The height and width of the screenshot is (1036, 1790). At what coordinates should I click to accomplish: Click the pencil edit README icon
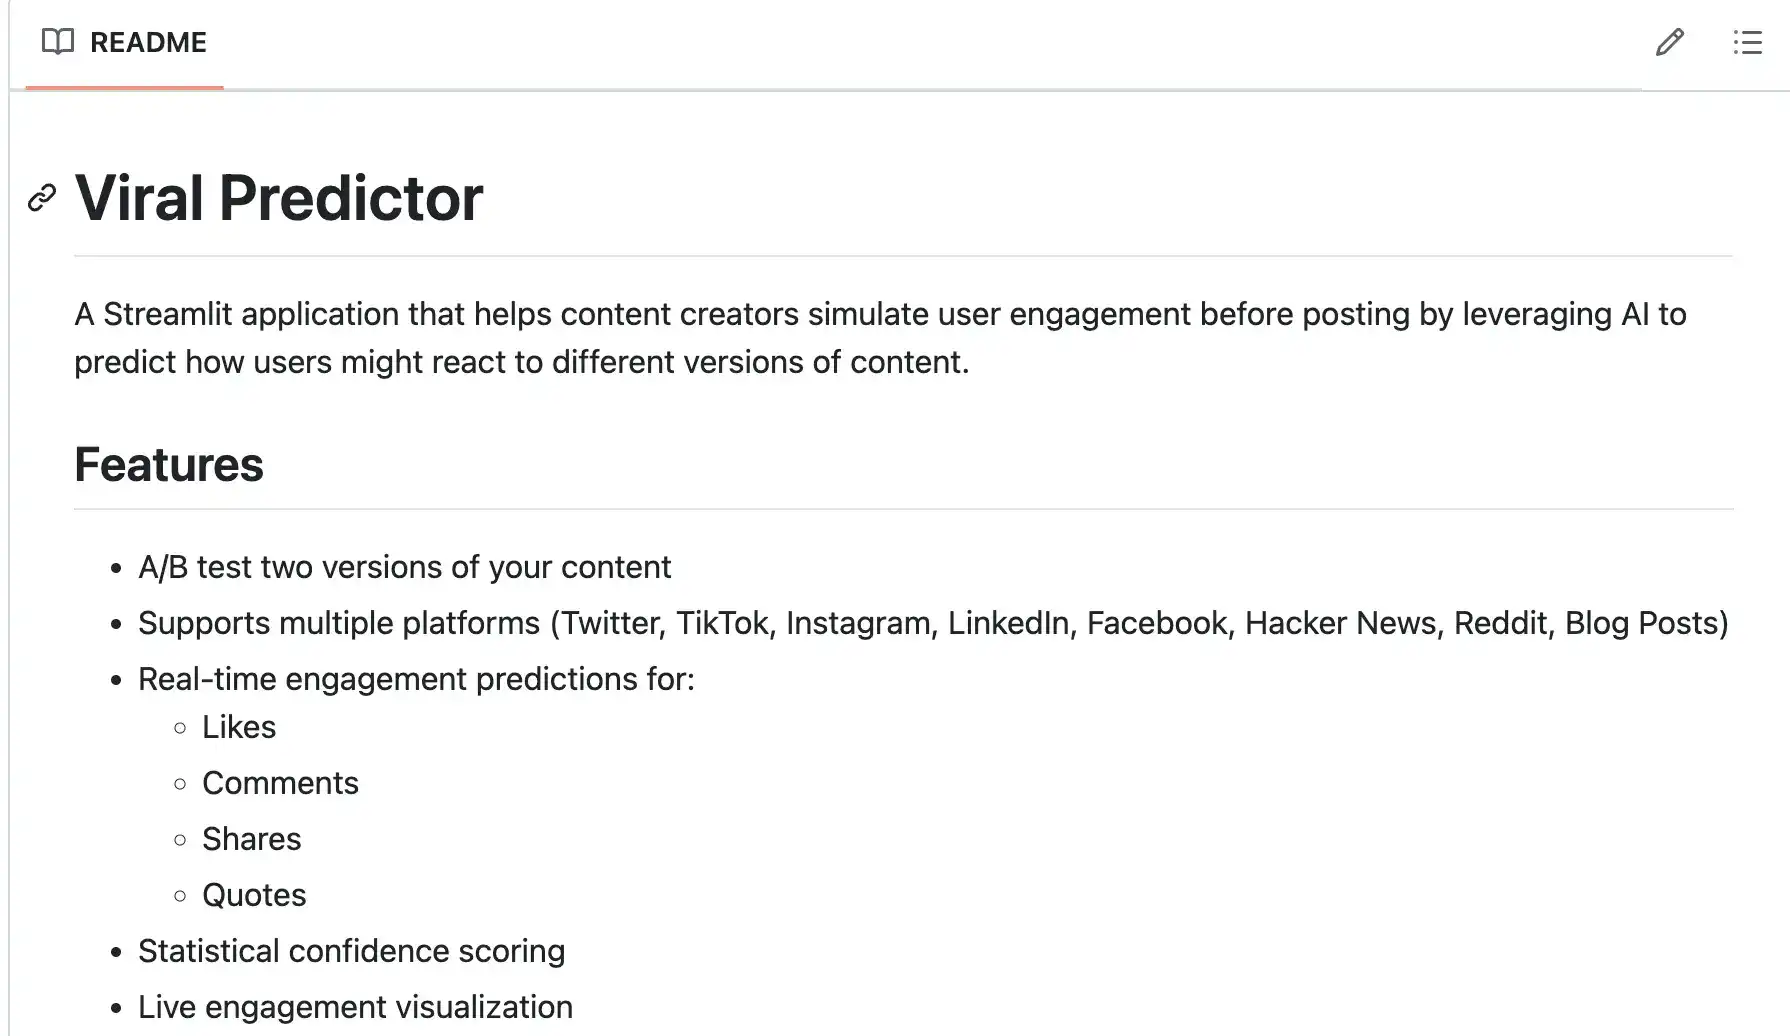[1669, 42]
